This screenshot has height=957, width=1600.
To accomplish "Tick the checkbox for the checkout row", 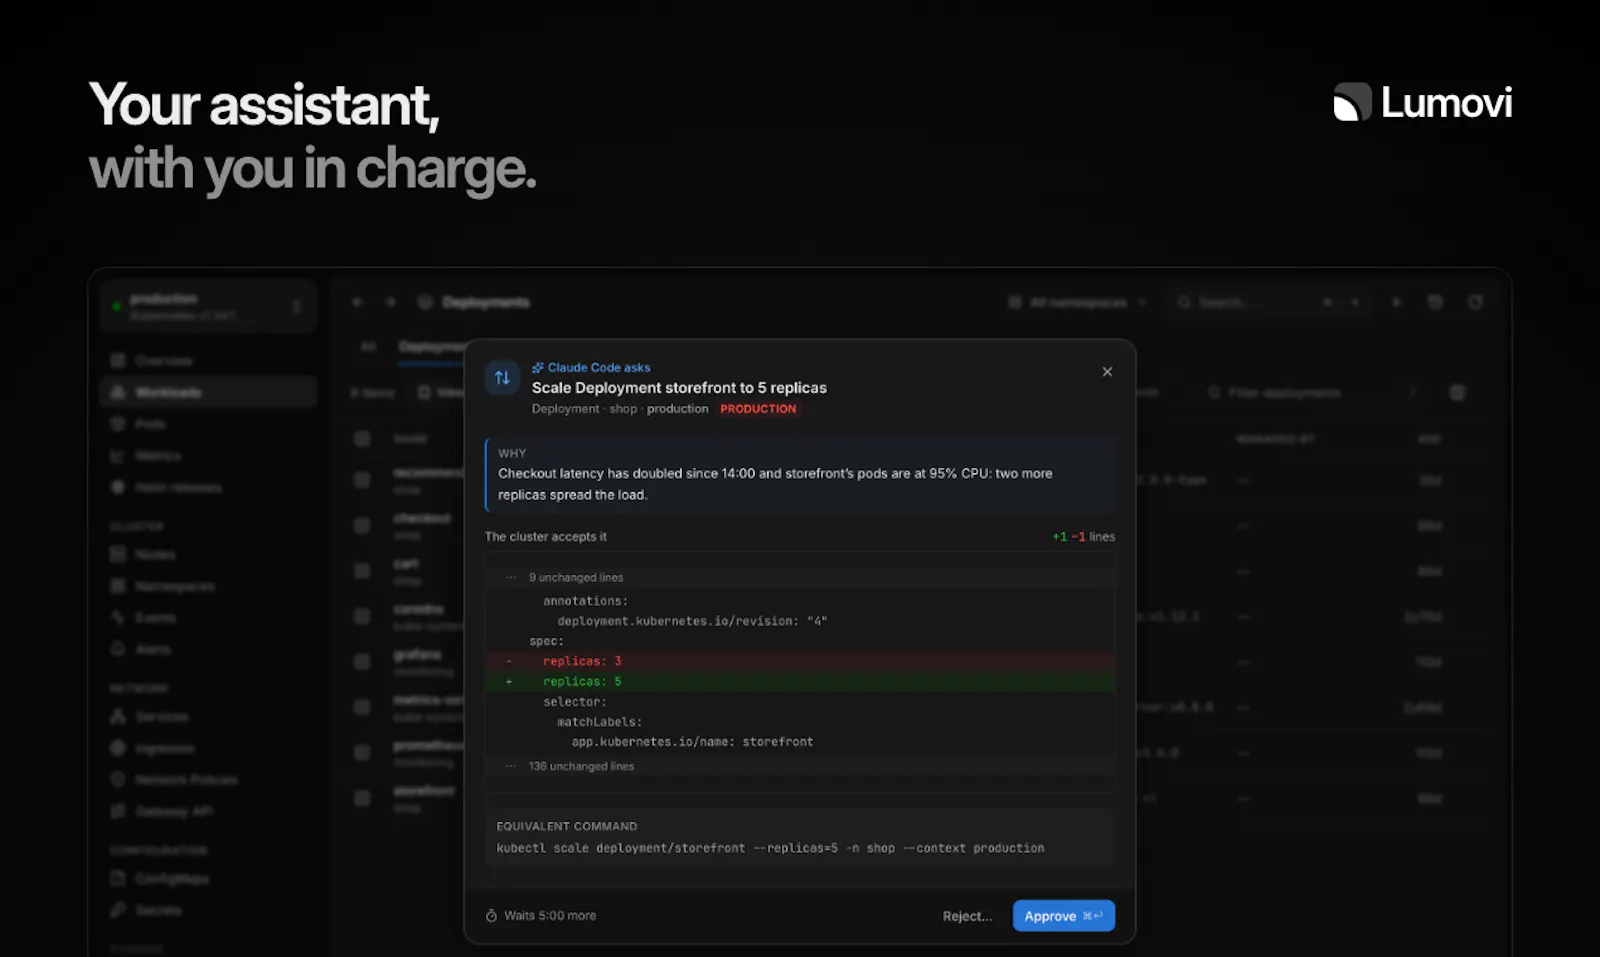I will point(362,525).
